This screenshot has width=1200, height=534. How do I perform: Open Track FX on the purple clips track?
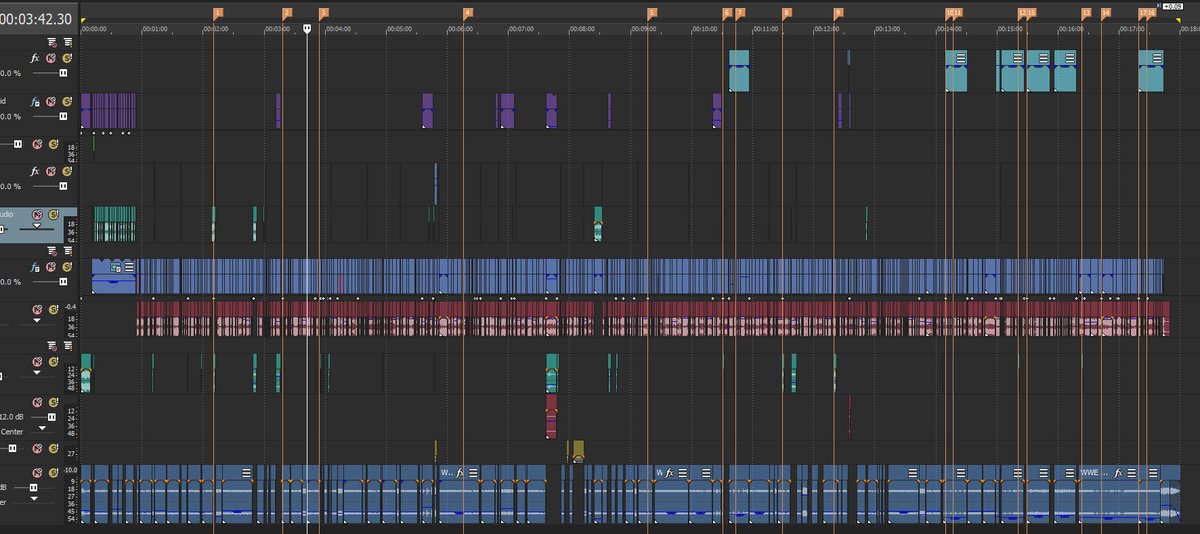pyautogui.click(x=35, y=101)
